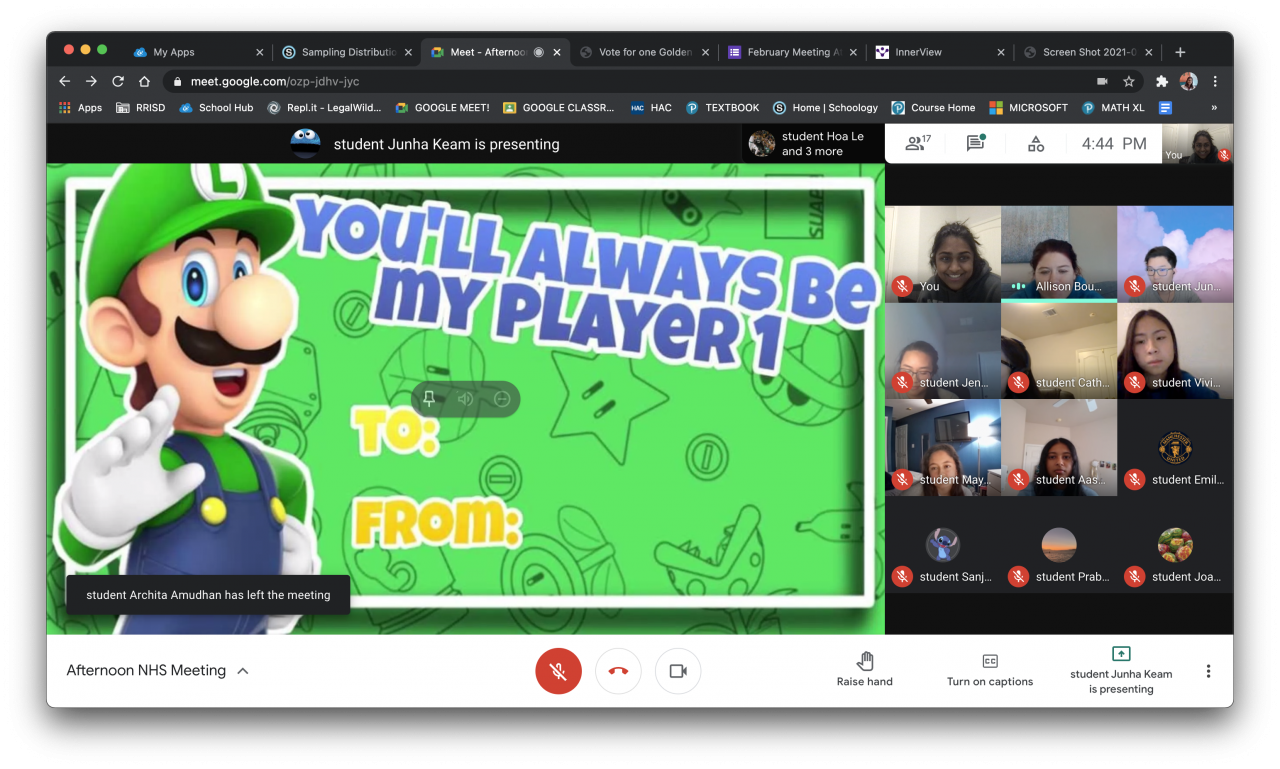The image size is (1280, 769).
Task: Unmute your microphone
Action: (x=558, y=671)
